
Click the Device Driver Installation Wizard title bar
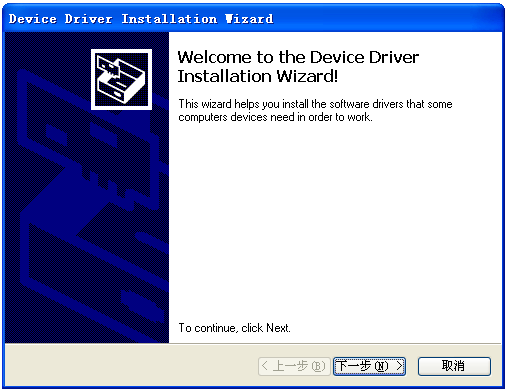click(253, 18)
